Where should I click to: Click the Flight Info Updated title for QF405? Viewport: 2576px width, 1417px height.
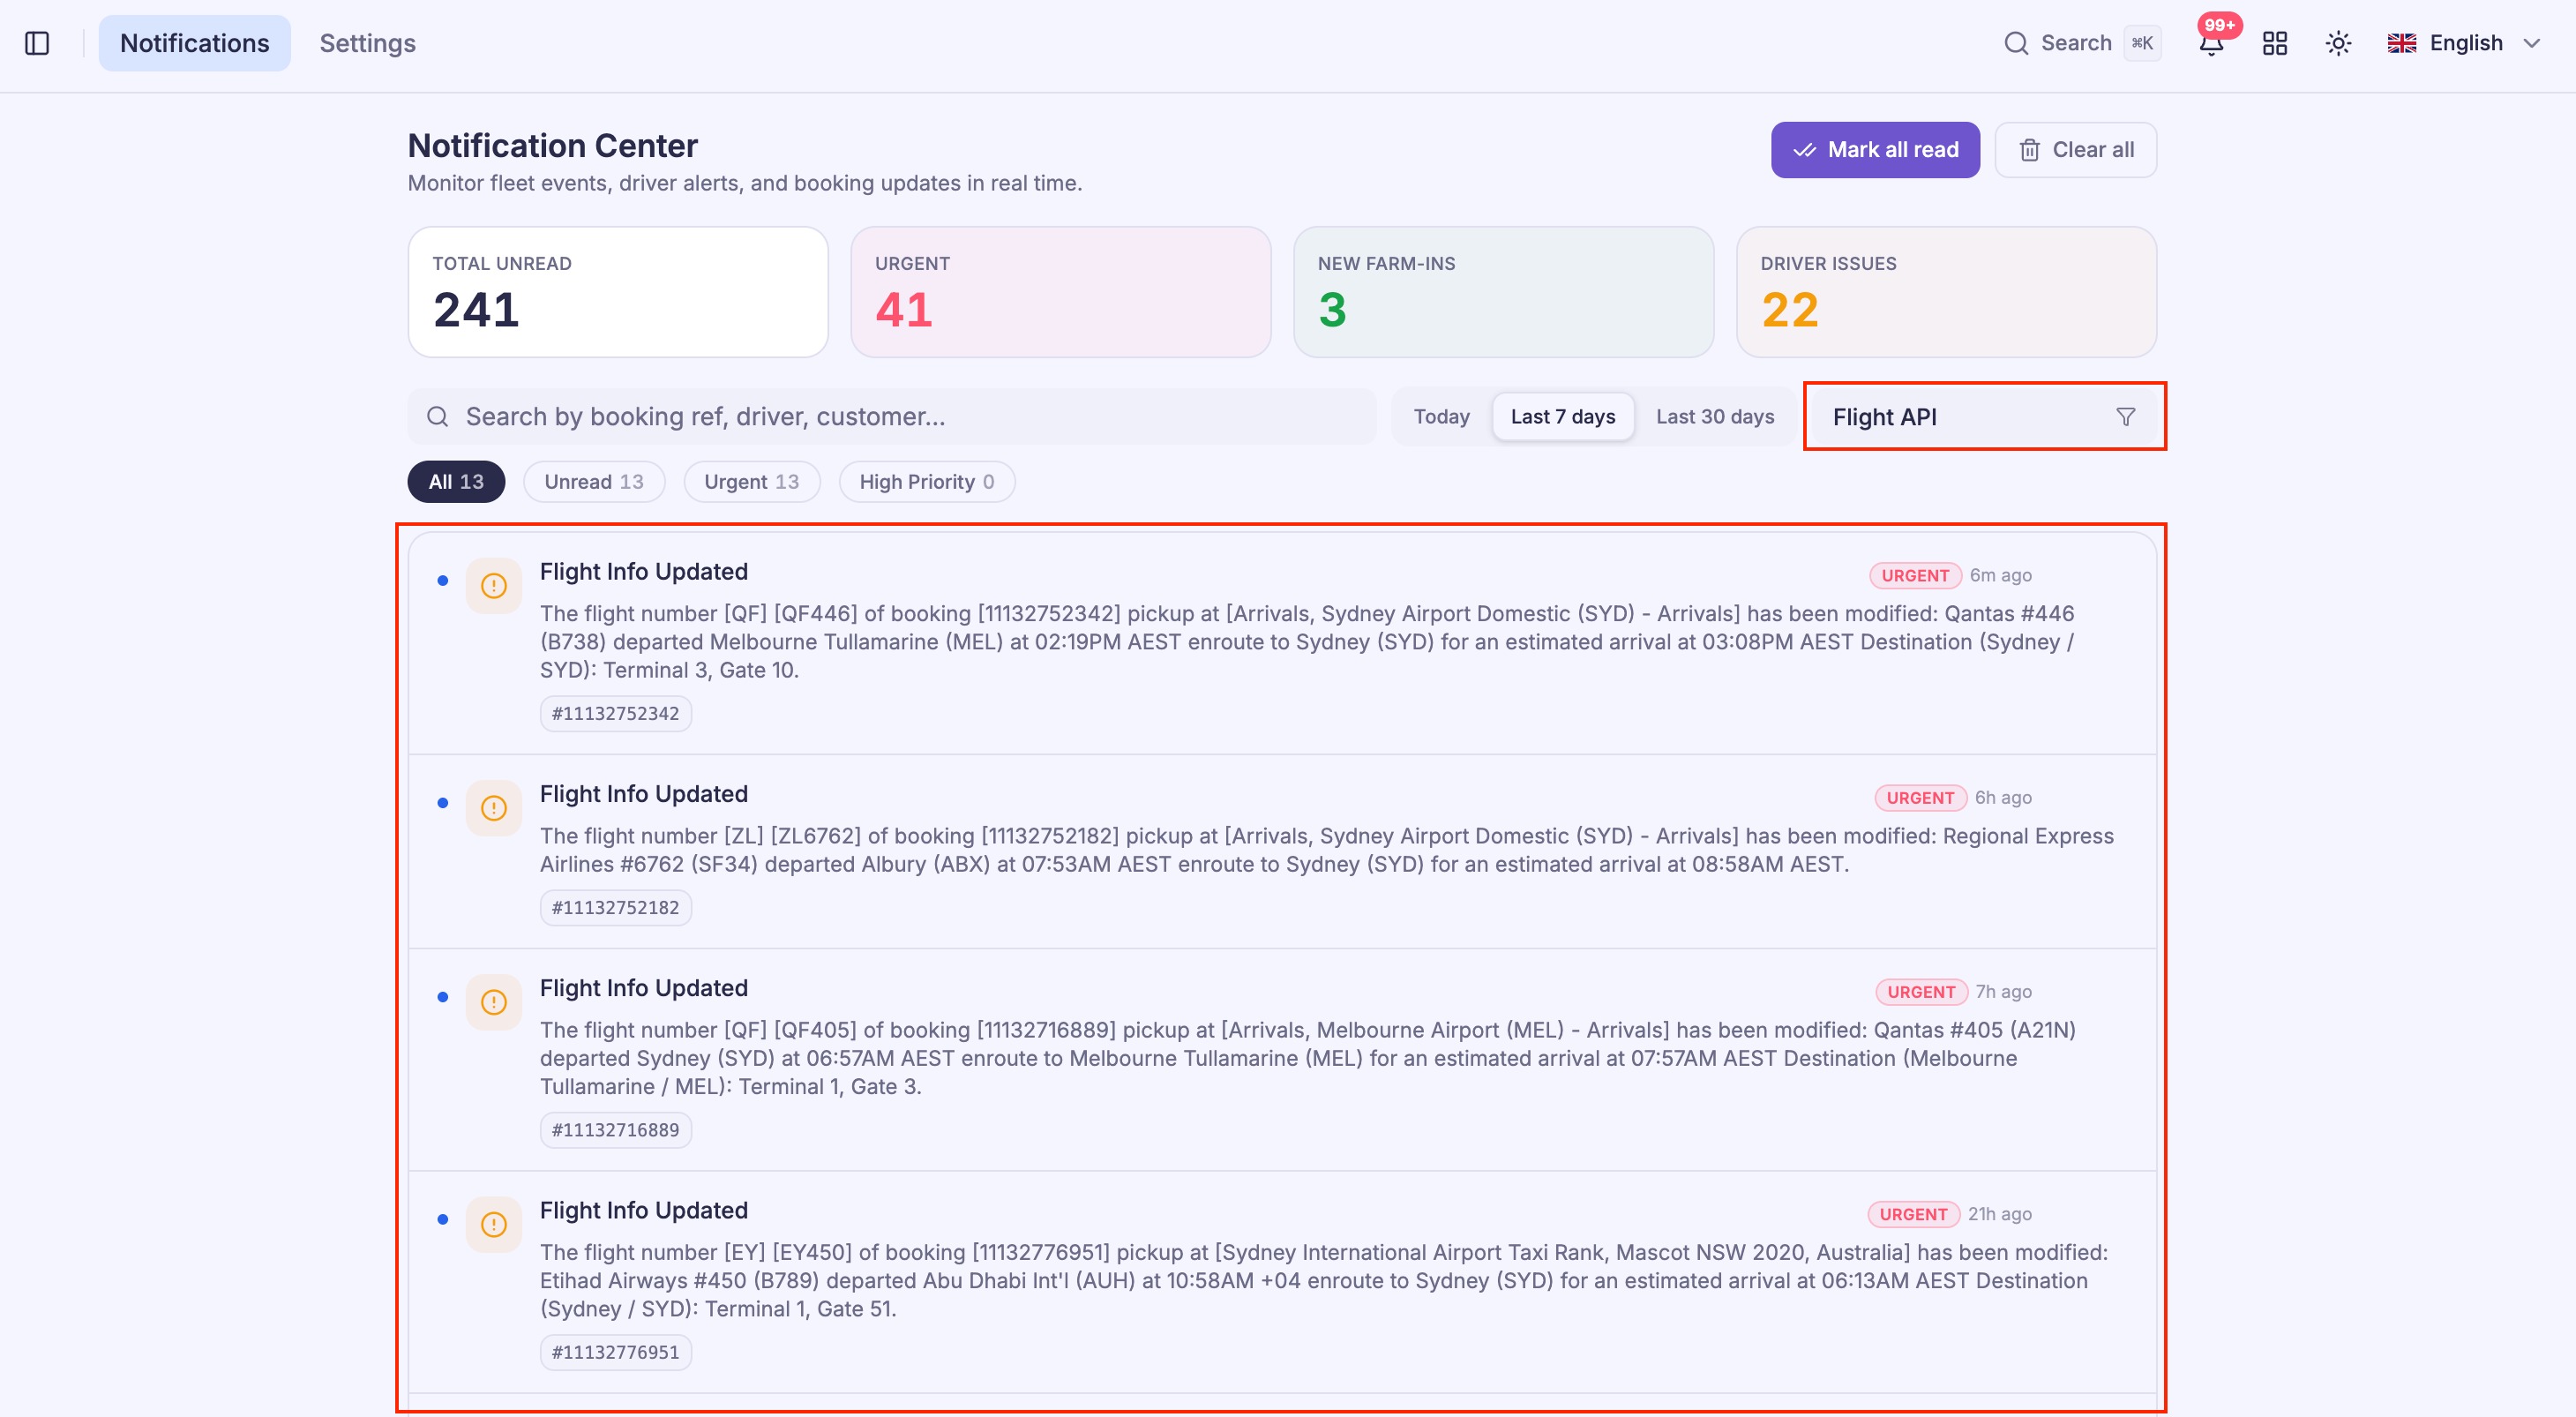(644, 988)
